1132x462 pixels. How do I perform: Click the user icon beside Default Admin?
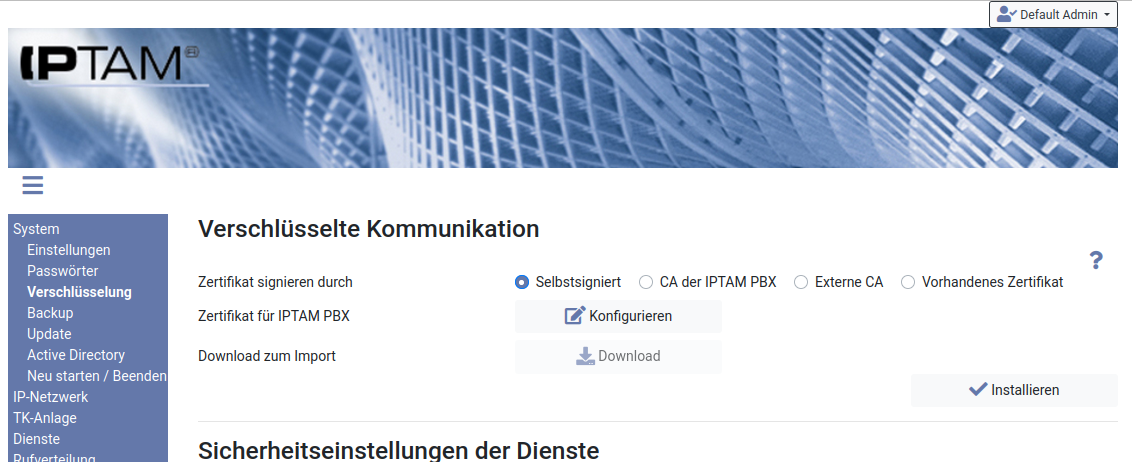(x=1006, y=15)
